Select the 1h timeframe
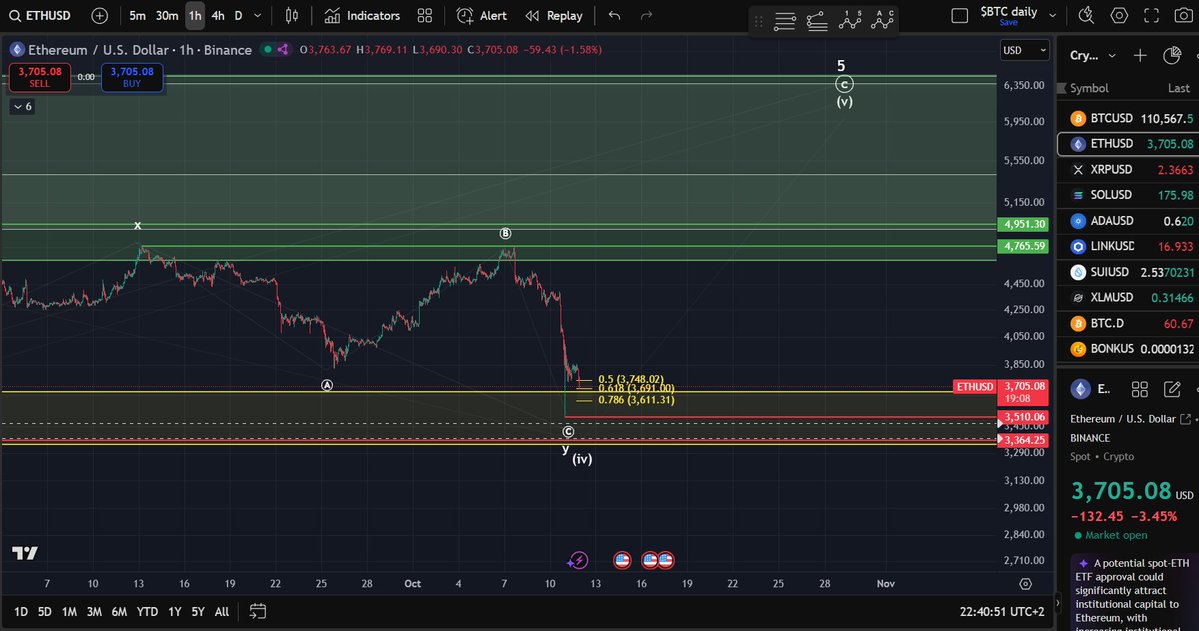The height and width of the screenshot is (631, 1199). (x=195, y=15)
